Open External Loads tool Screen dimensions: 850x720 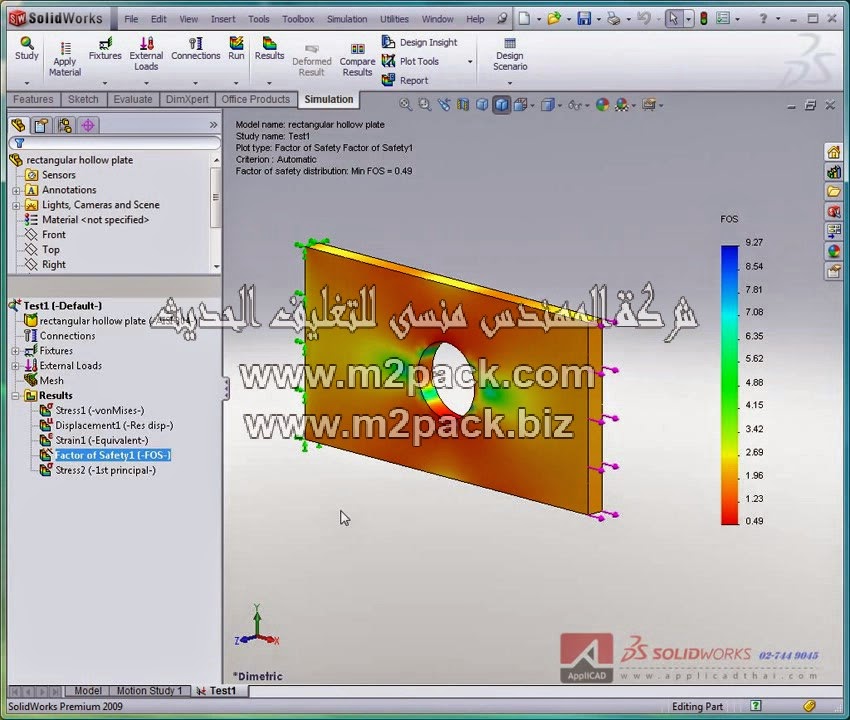point(146,54)
